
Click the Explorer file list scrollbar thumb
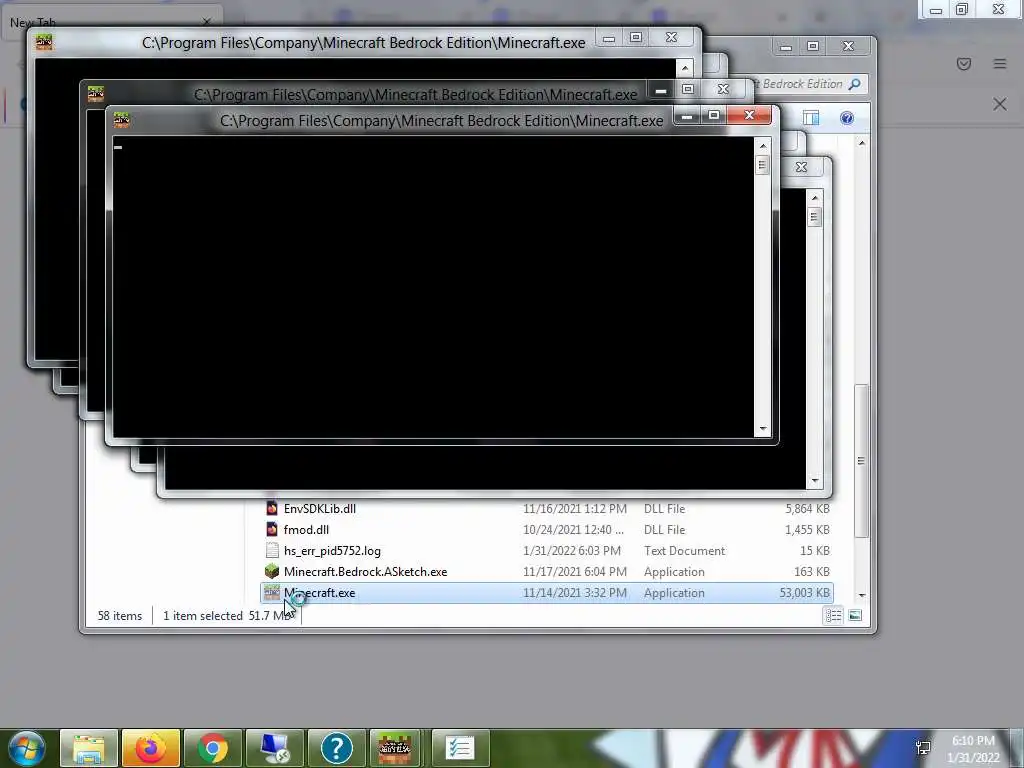pos(862,460)
